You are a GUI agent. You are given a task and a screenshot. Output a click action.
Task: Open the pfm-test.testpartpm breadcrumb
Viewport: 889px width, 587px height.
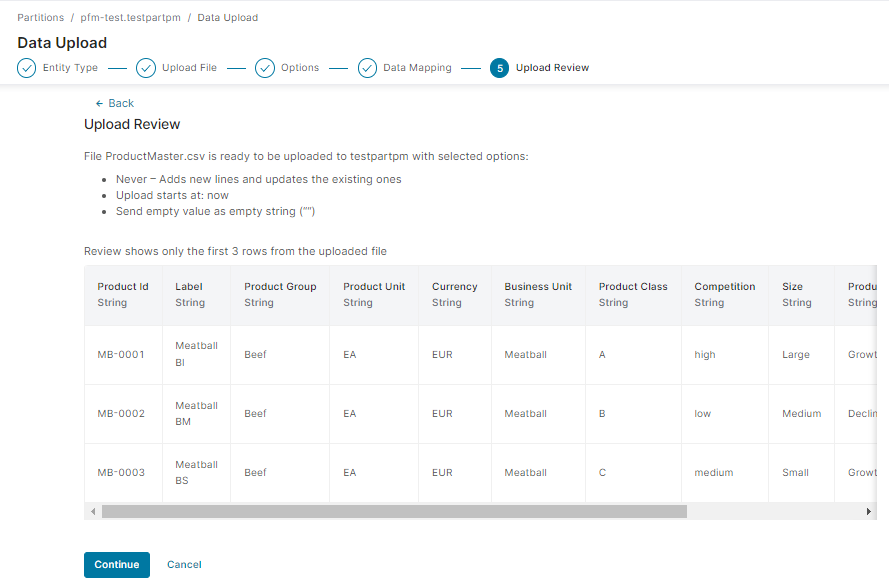coord(130,18)
